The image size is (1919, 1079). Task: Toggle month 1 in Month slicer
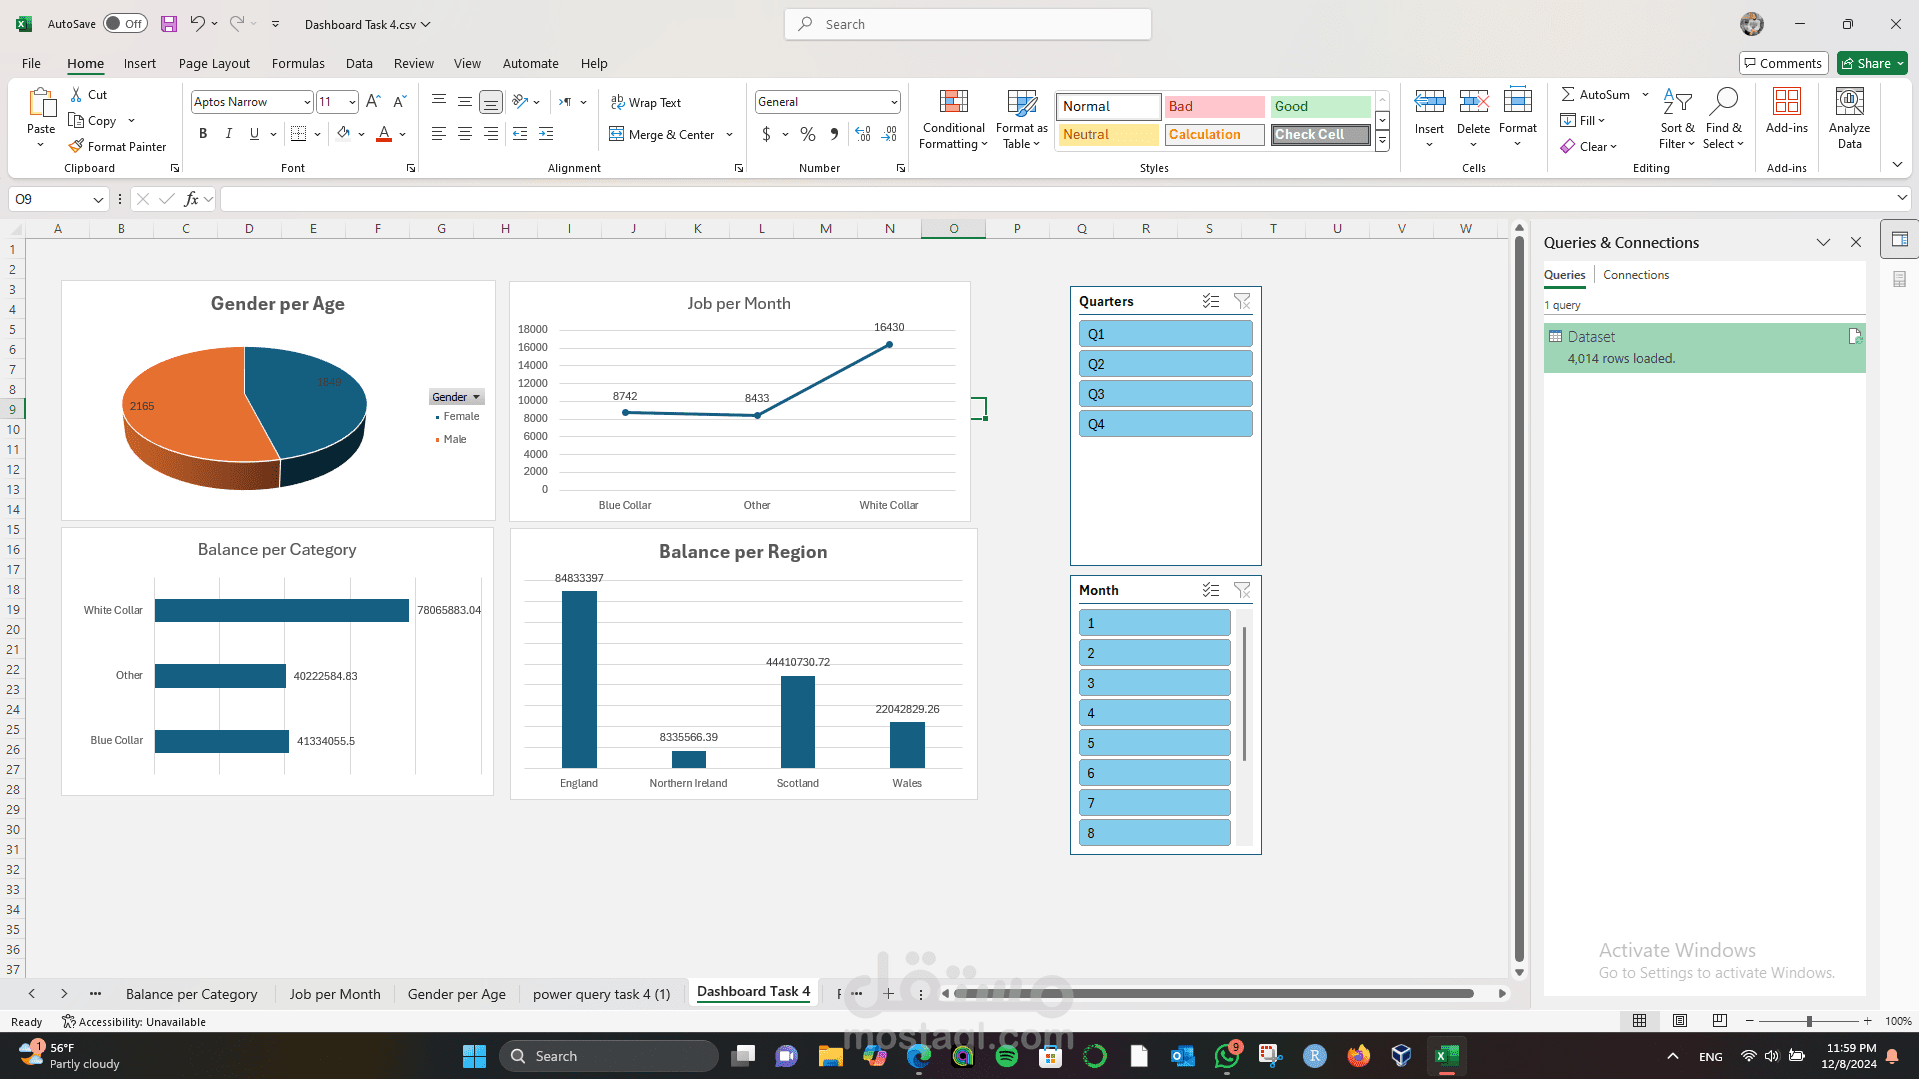click(1155, 623)
